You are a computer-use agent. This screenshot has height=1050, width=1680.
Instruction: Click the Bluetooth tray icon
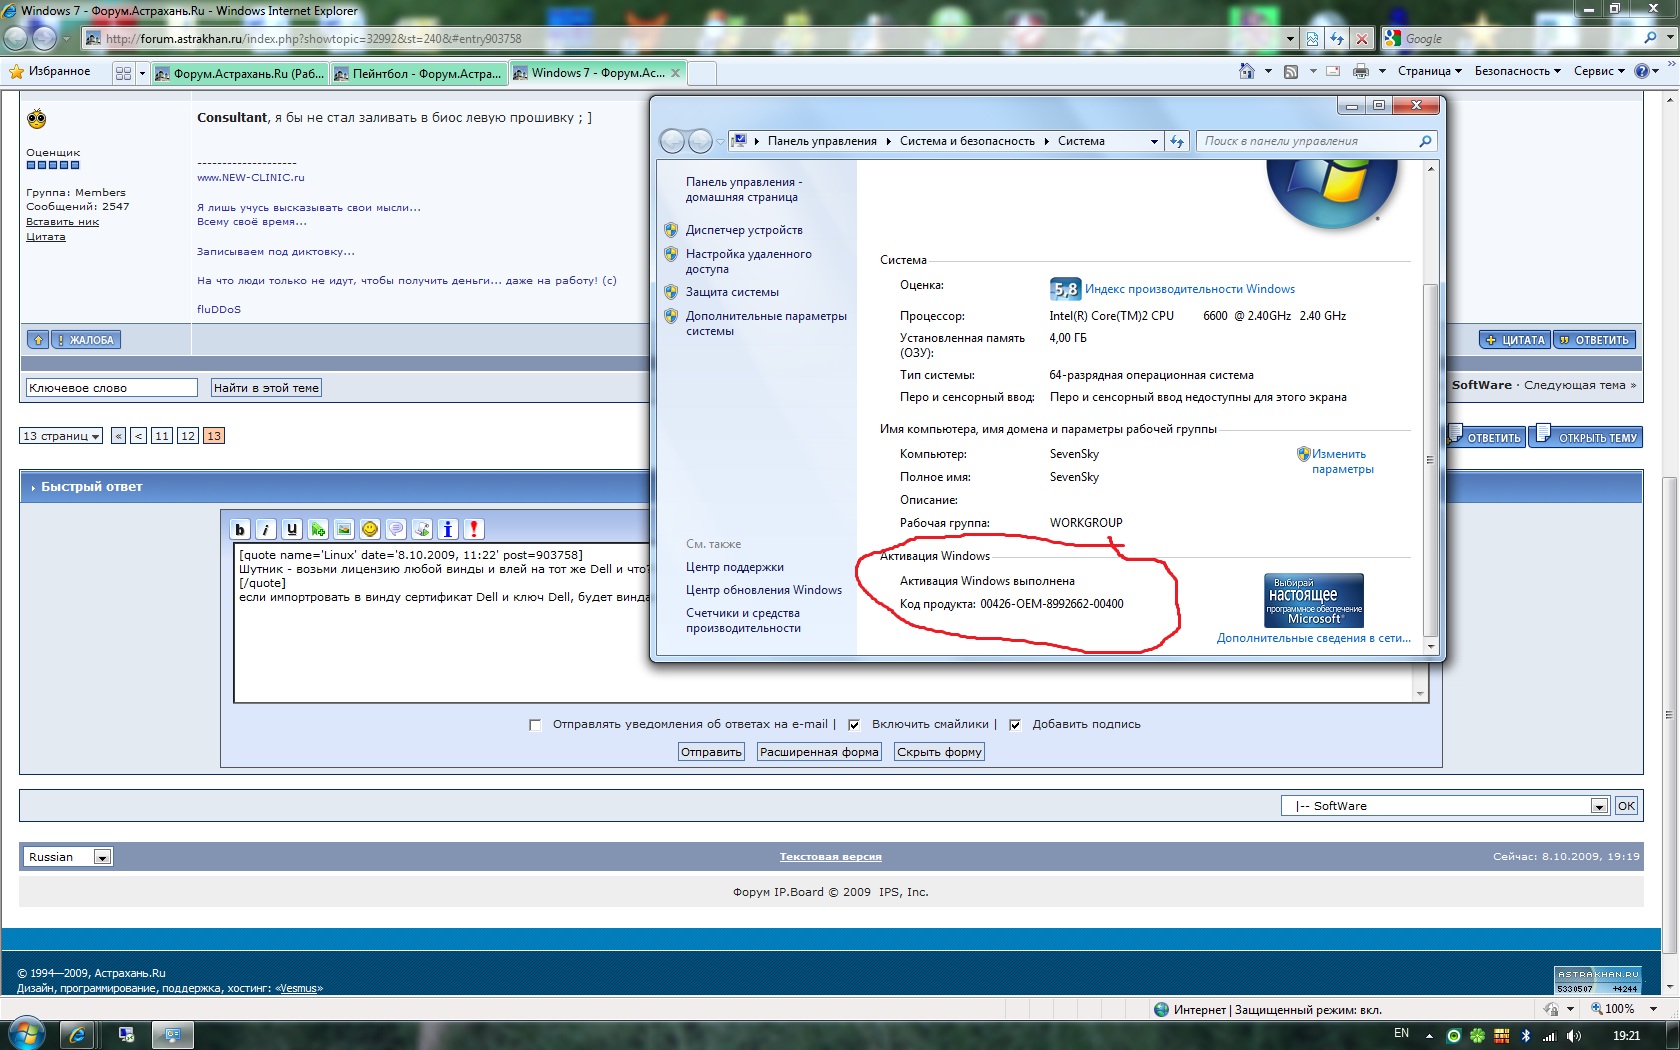[x=1525, y=1035]
